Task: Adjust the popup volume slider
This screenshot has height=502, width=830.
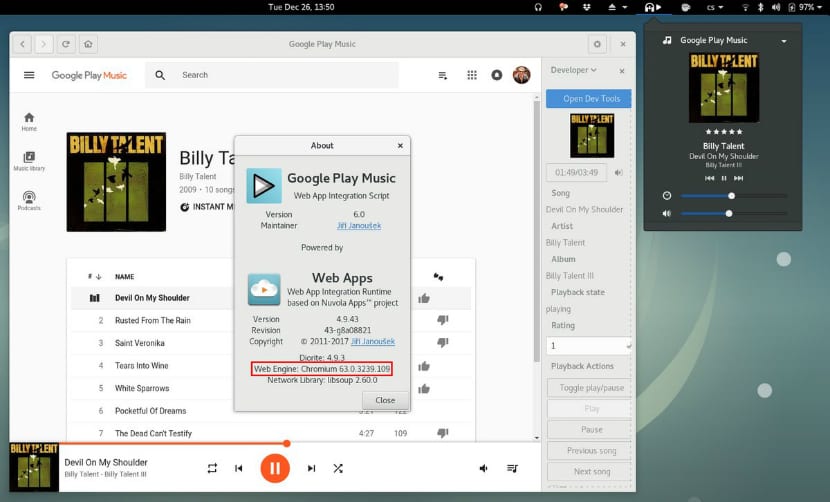Action: [x=733, y=213]
